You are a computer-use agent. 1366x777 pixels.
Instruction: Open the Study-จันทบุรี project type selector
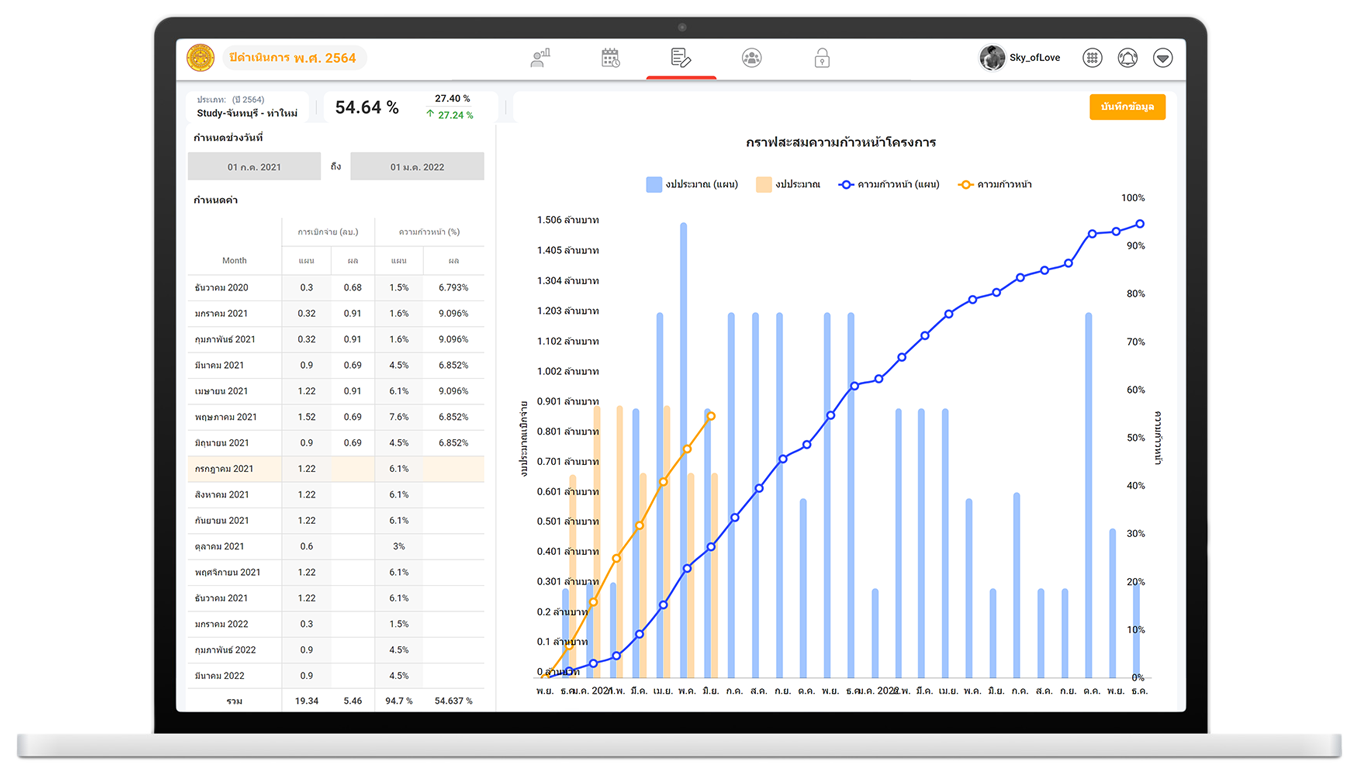pyautogui.click(x=247, y=107)
